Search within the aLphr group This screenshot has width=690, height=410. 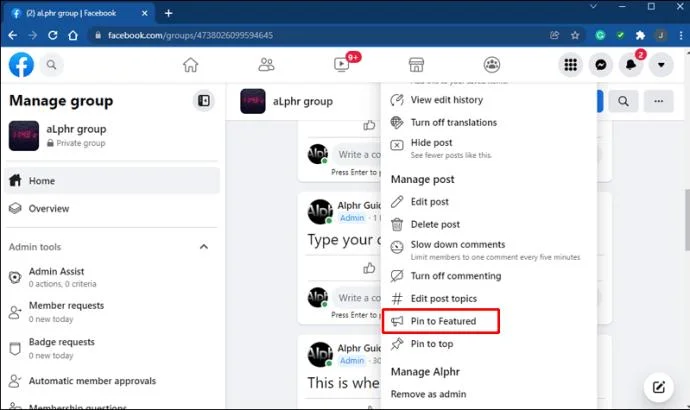pyautogui.click(x=624, y=101)
